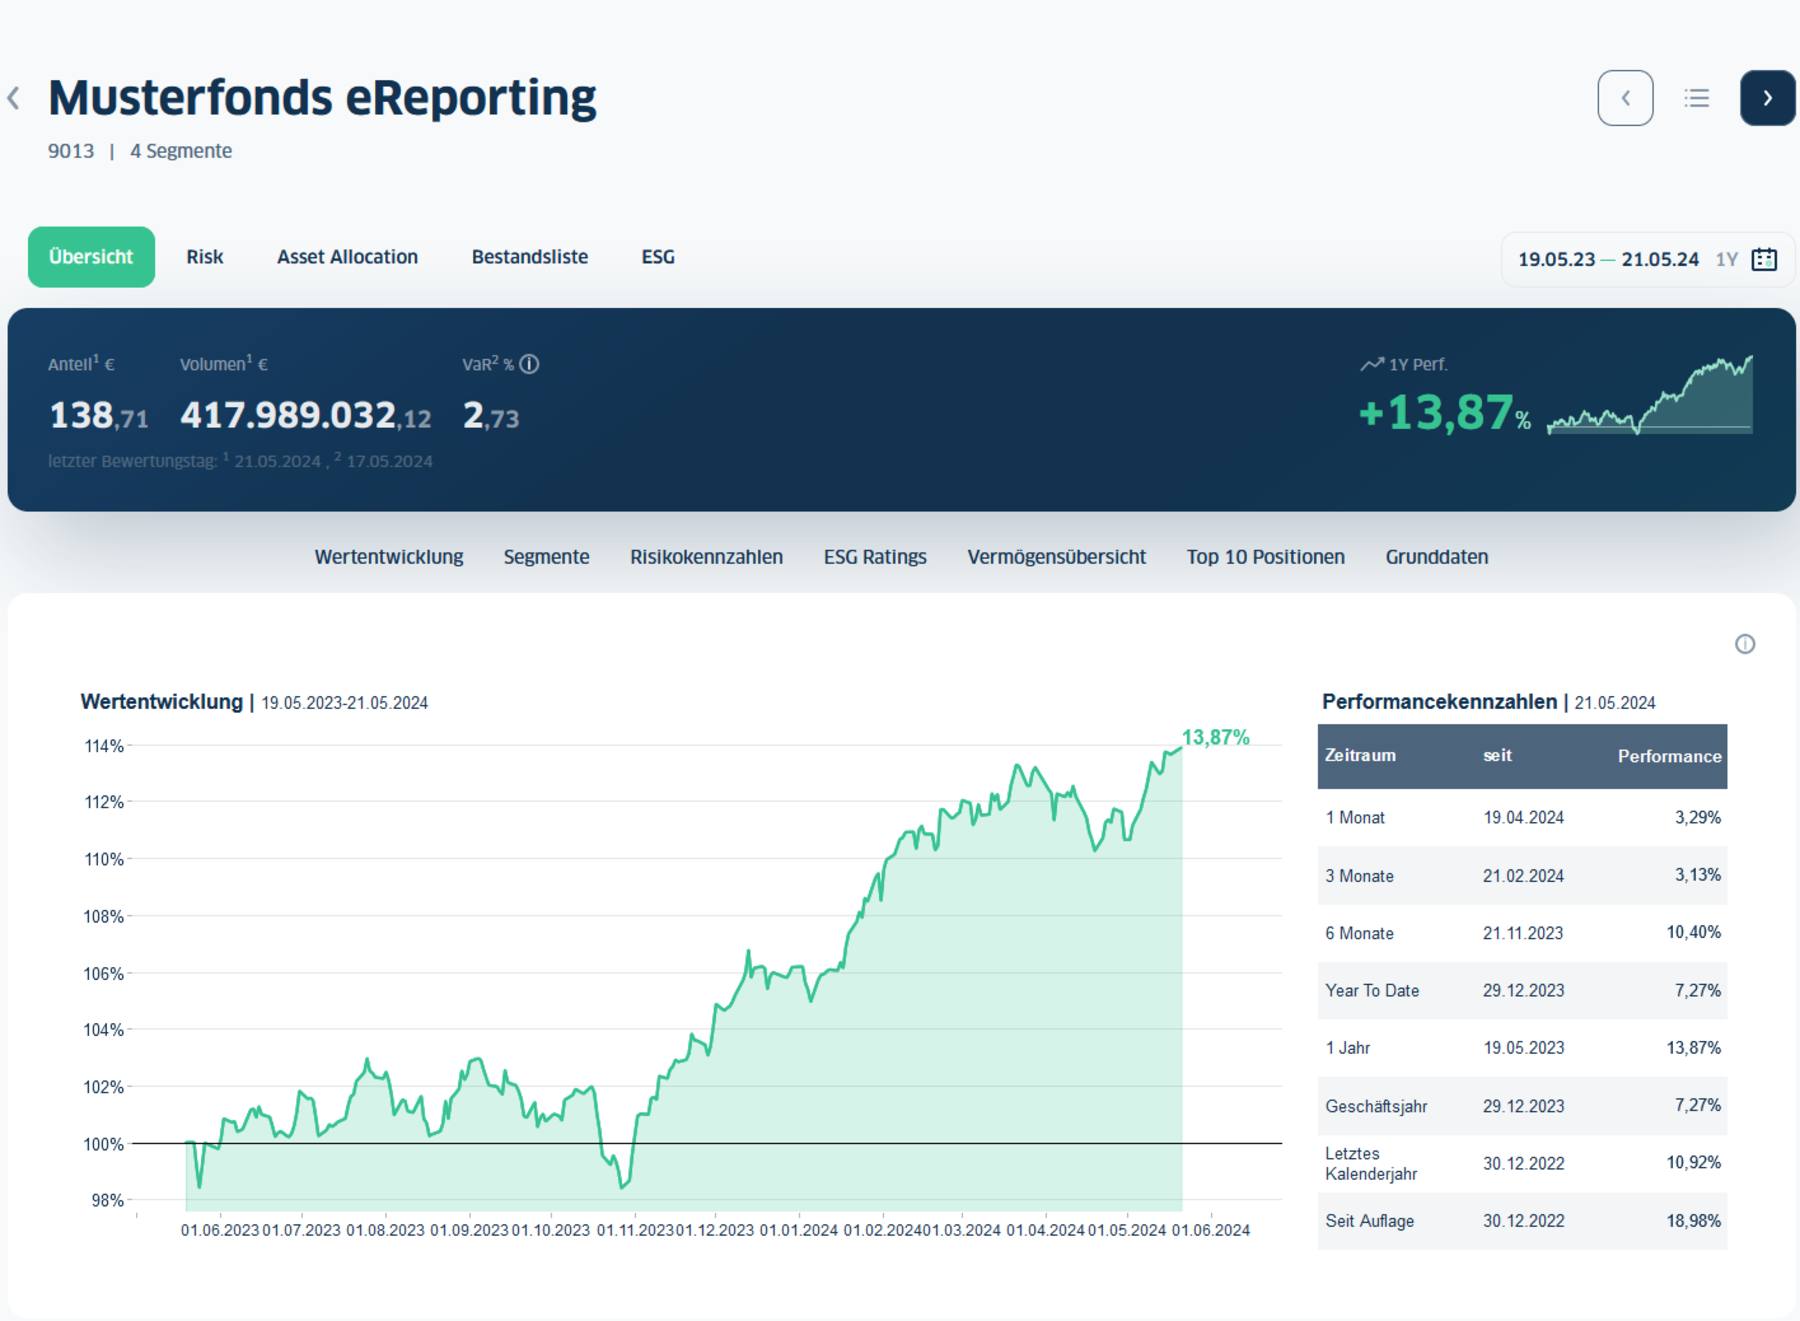Go to next fund with right arrow button
This screenshot has width=1800, height=1321.
[x=1767, y=98]
